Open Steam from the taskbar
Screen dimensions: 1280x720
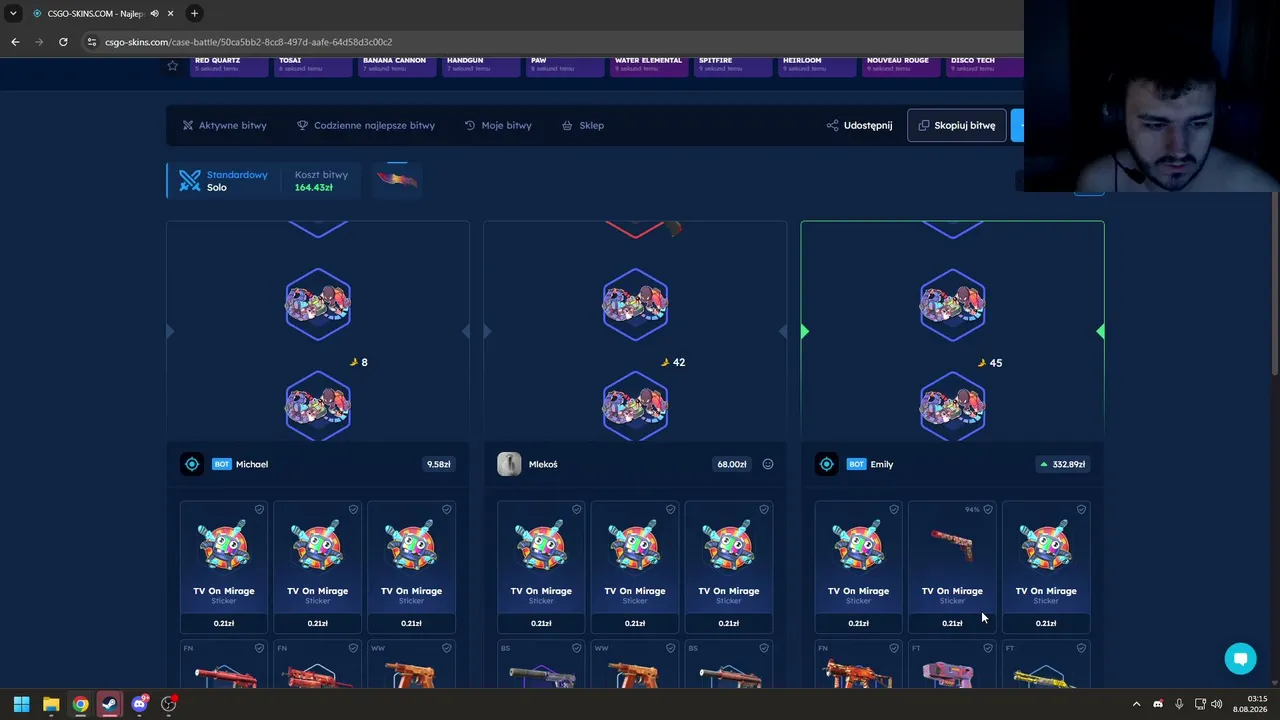coord(109,704)
